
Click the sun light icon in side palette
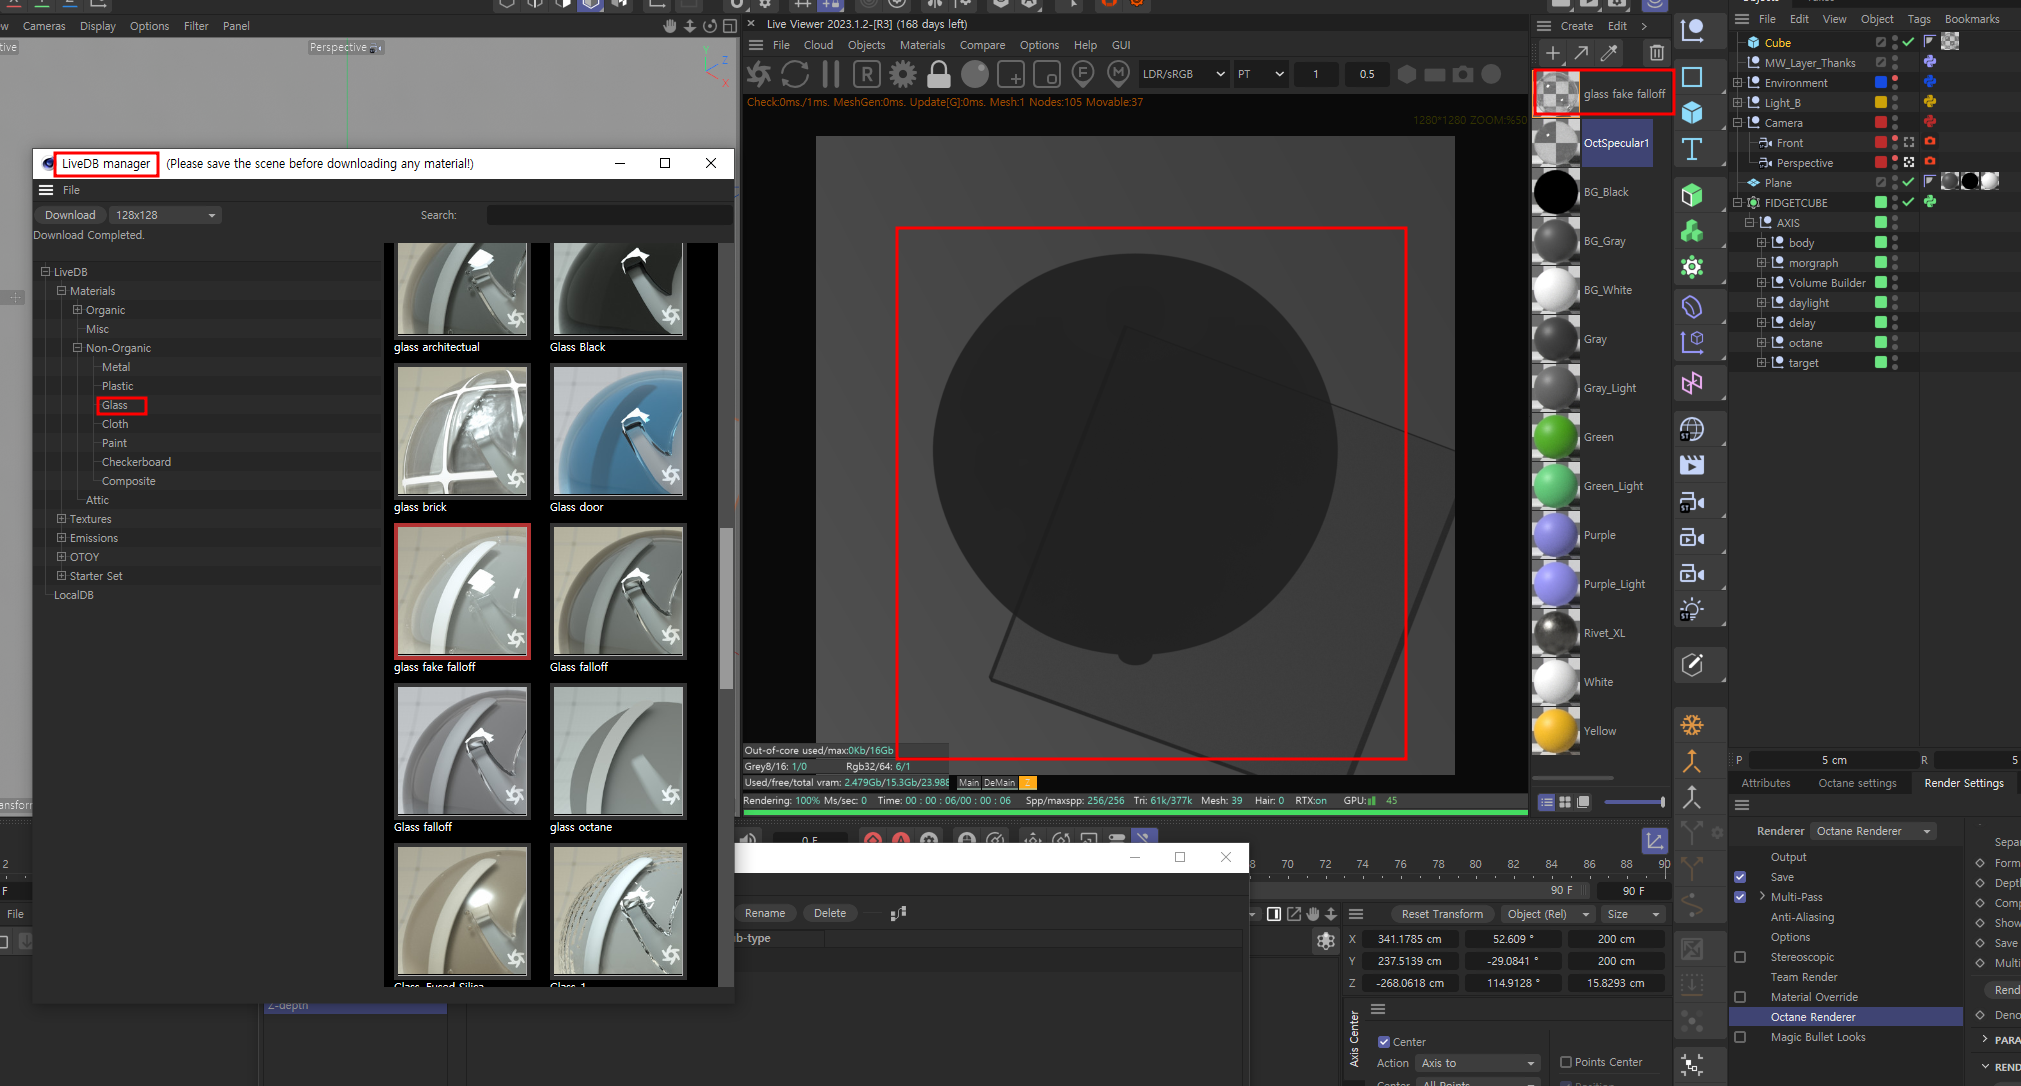pos(1692,609)
